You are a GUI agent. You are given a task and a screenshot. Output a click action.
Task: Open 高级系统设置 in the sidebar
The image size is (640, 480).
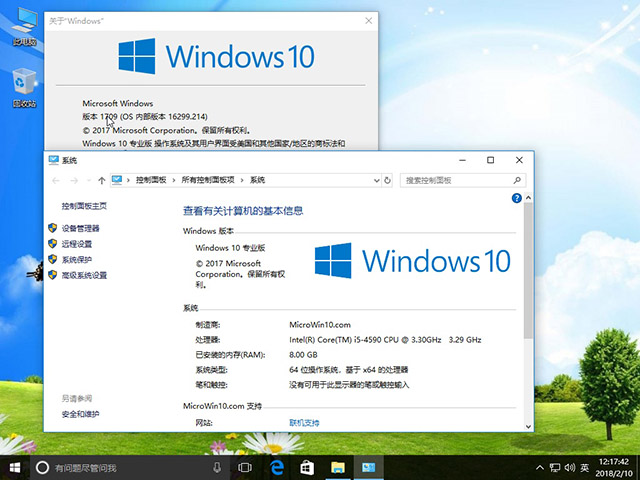[84, 276]
